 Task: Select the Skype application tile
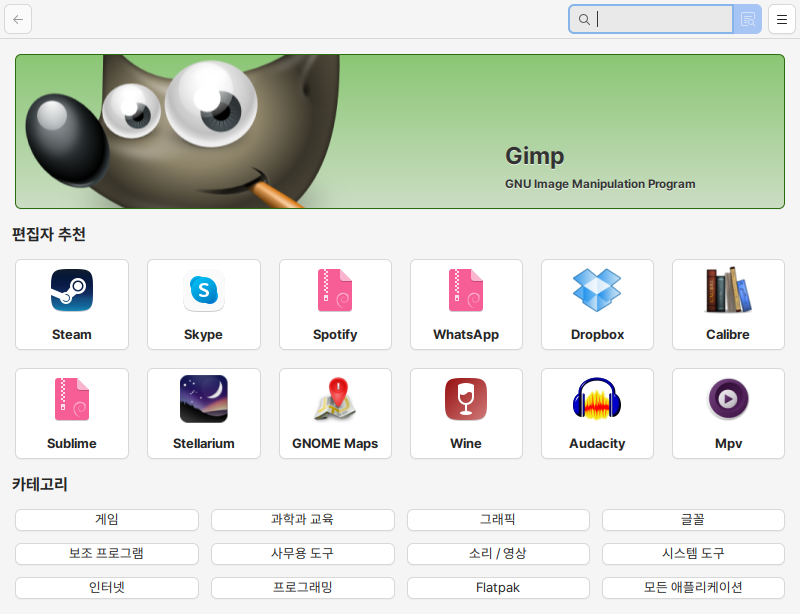204,304
